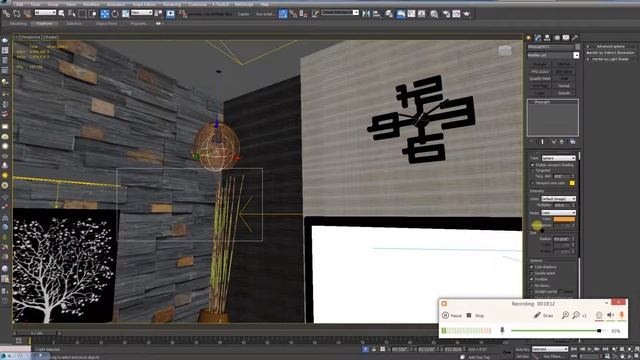Toggle the Double-sided checkbox
Image resolution: width=640 pixels, height=360 pixels.
[532, 273]
